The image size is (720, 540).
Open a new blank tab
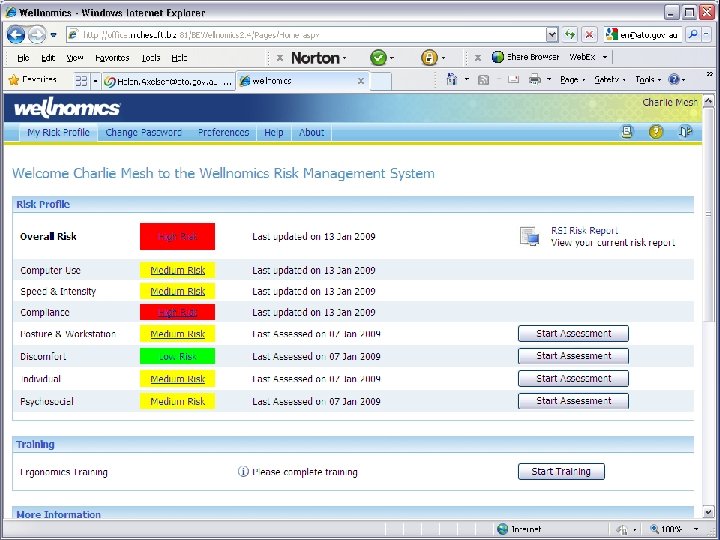(x=381, y=82)
